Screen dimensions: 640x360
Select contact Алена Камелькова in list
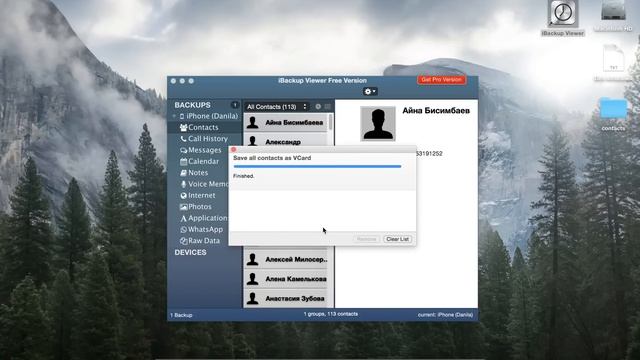(286, 279)
